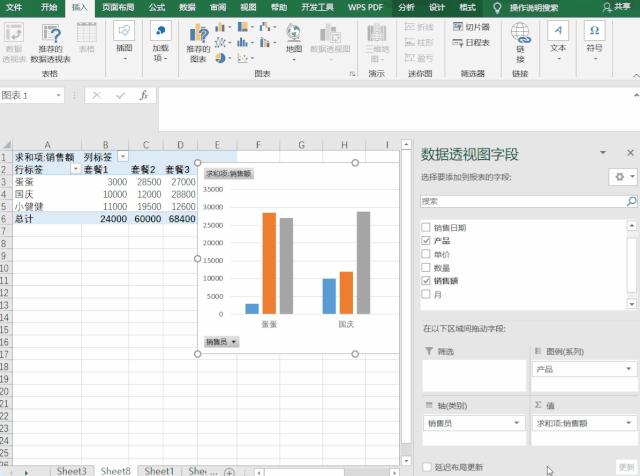
Task: Click the Link (链接) globe icon
Action: pos(520,33)
